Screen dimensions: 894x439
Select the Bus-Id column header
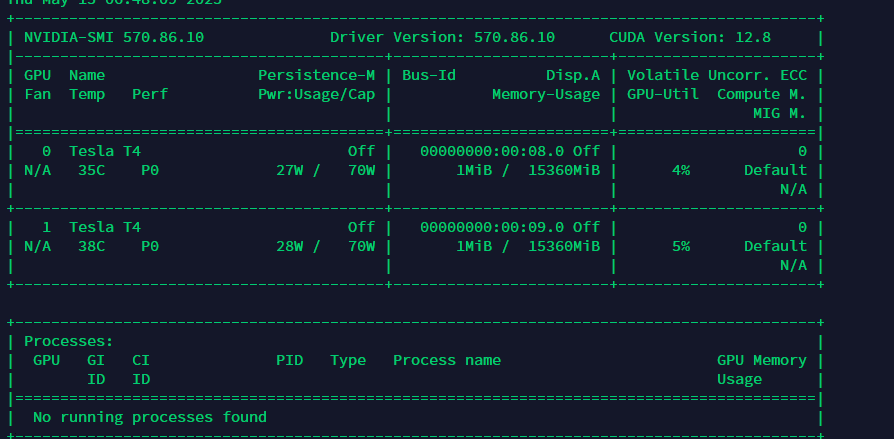click(x=429, y=75)
